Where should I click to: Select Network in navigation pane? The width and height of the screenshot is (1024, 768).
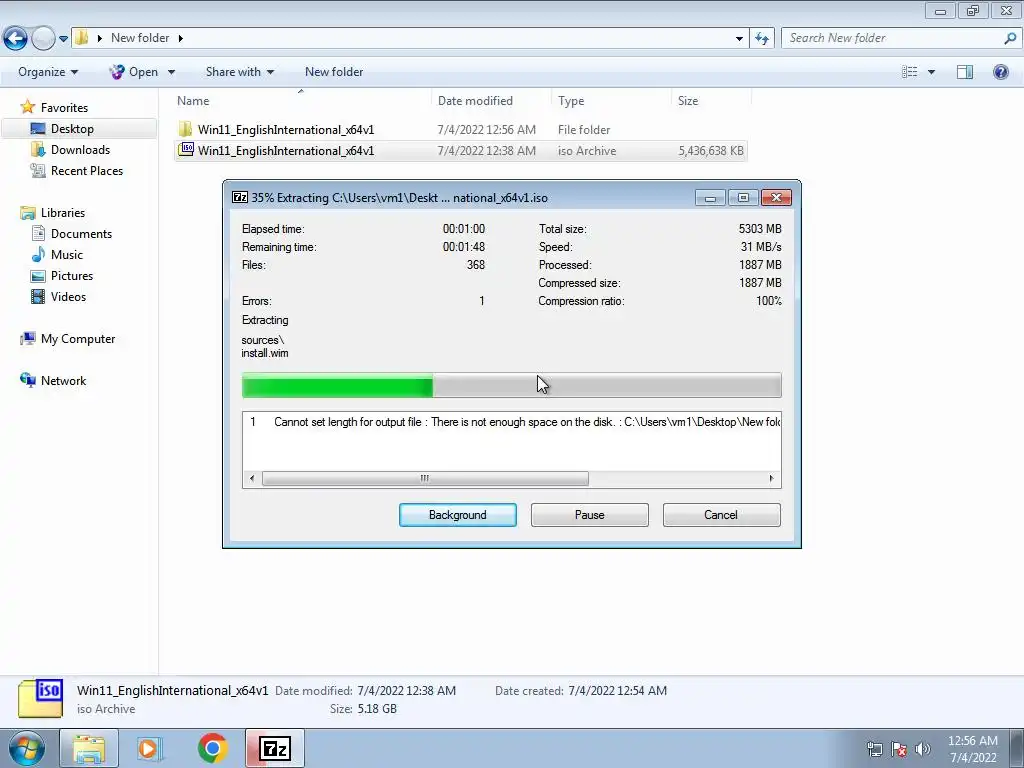(x=63, y=381)
